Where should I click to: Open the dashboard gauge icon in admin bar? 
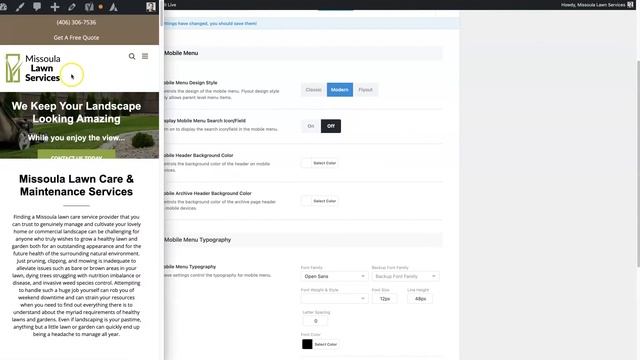pos(3,7)
